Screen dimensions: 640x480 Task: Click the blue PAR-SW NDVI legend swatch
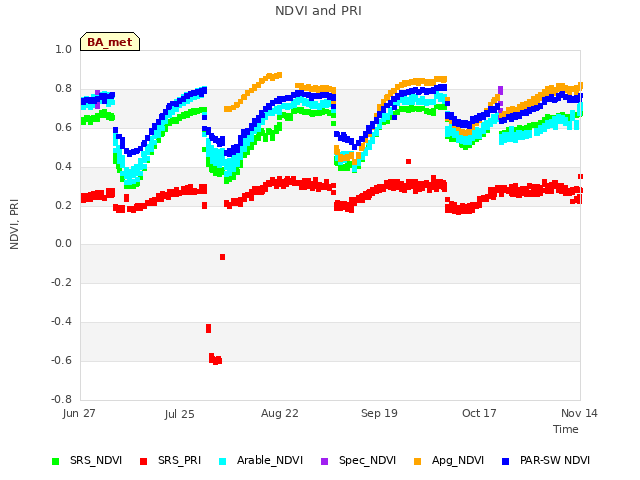(x=505, y=461)
